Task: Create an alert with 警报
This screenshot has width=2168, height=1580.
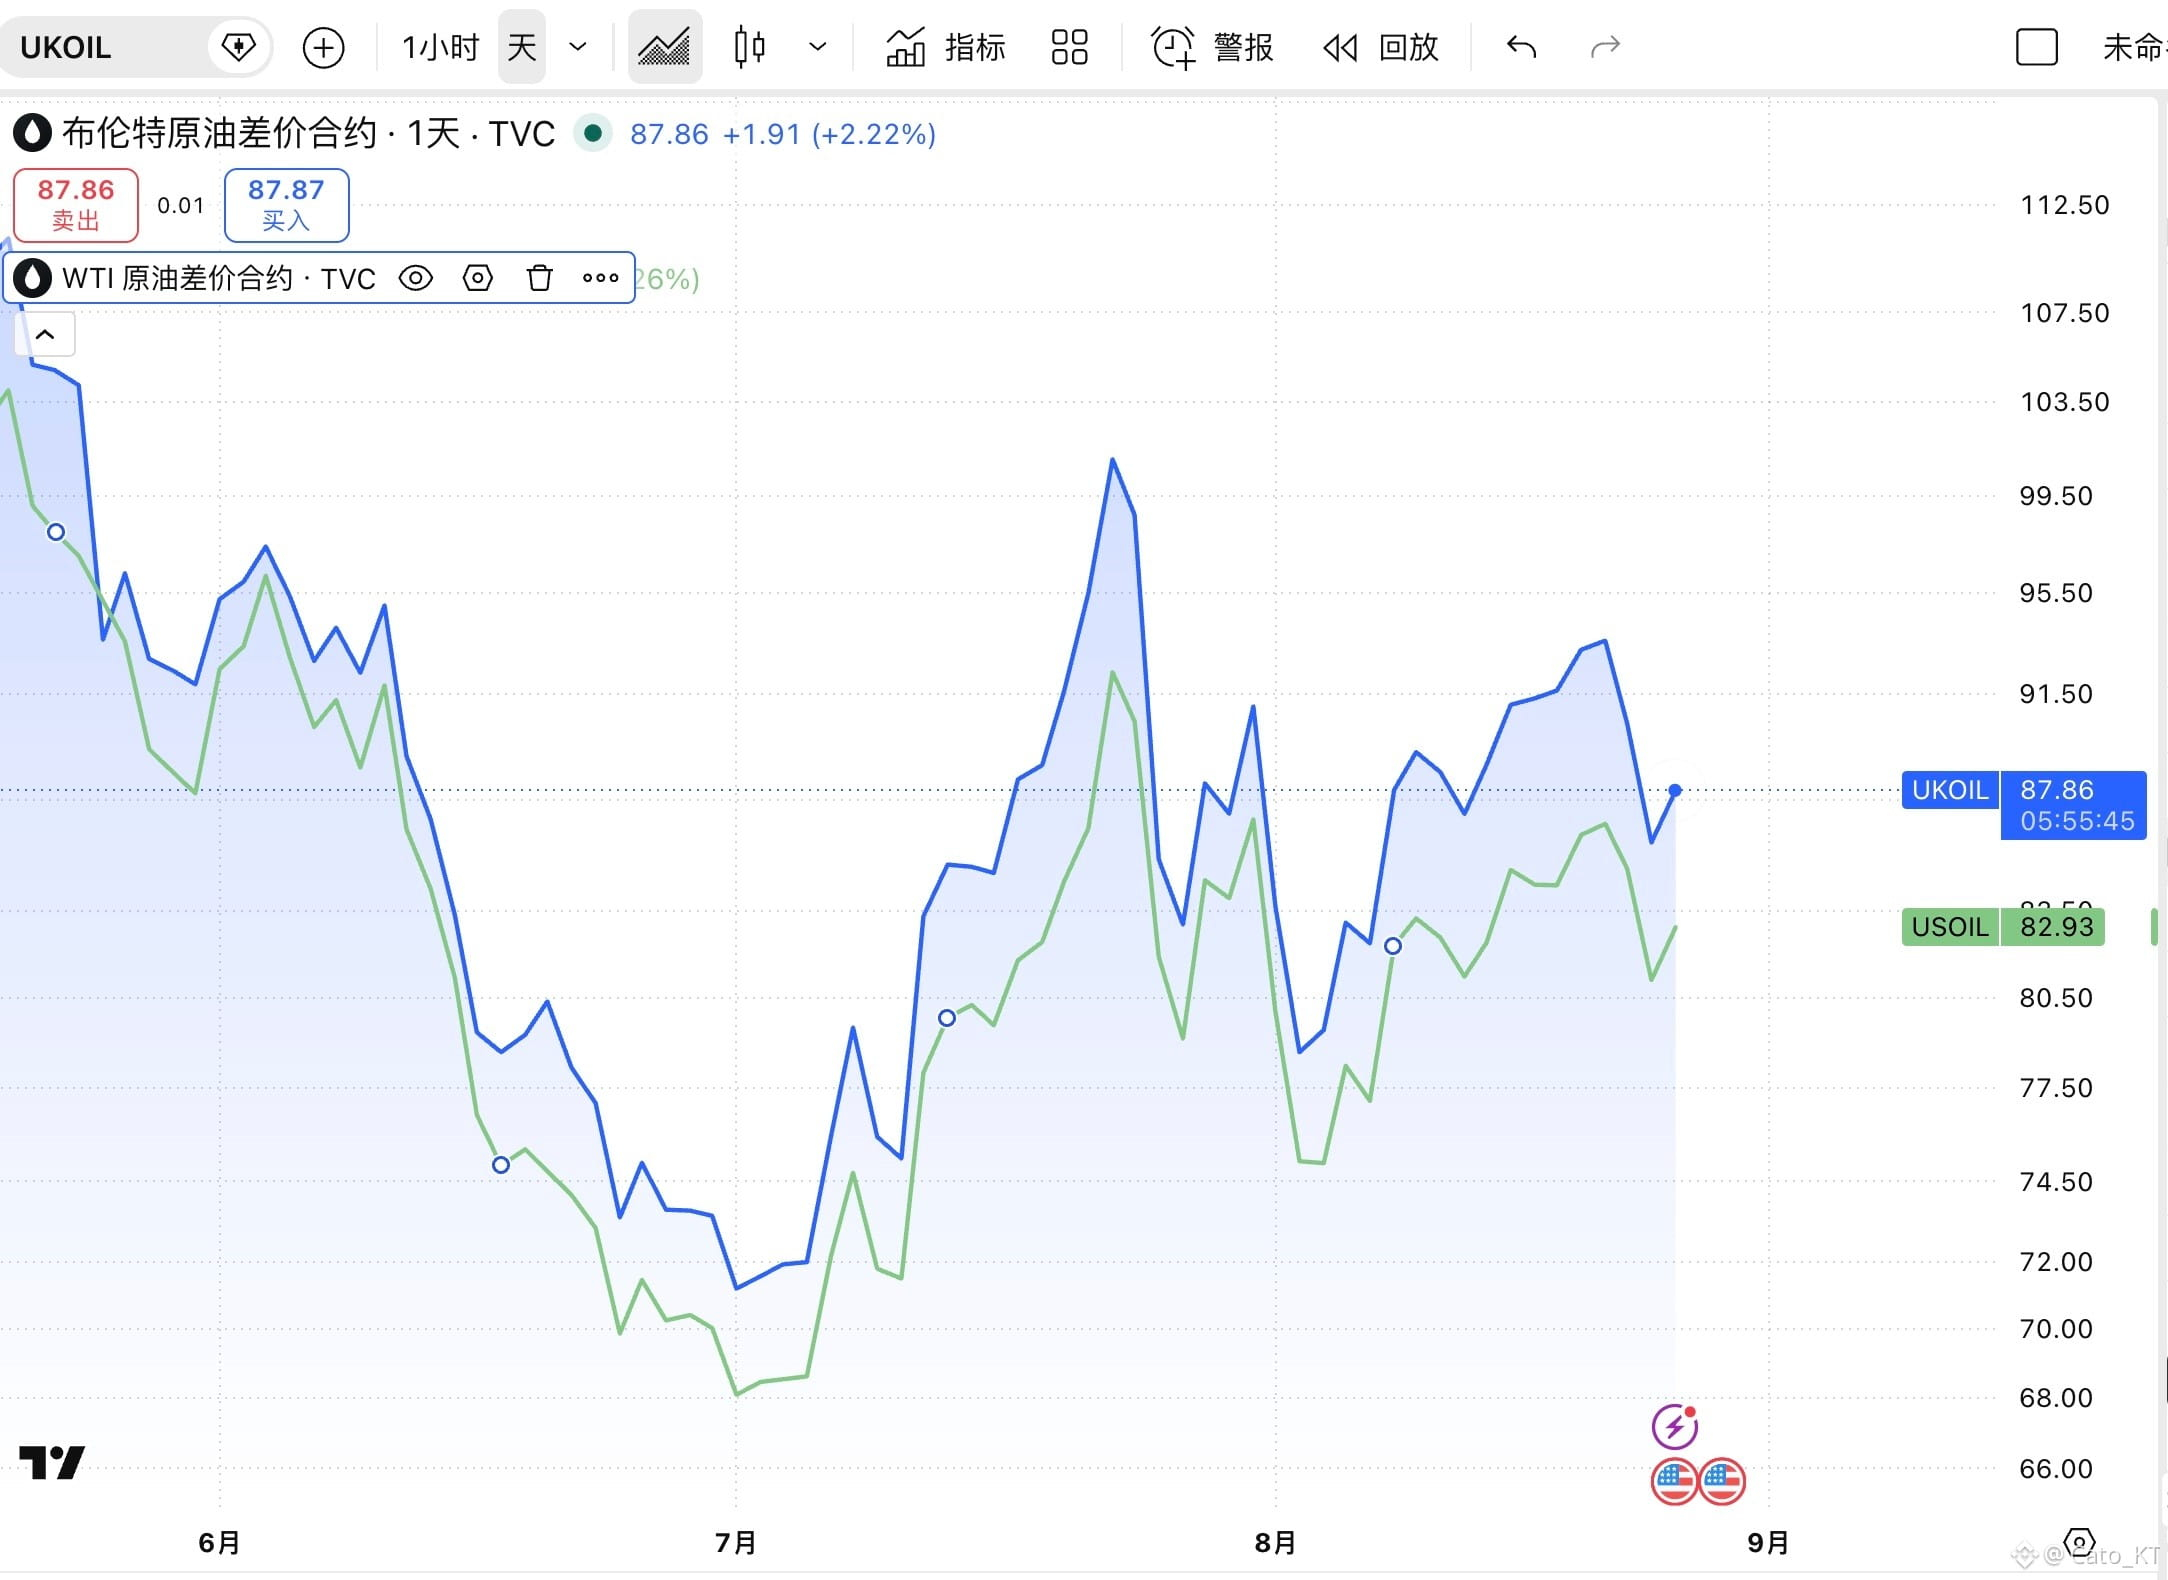Action: pyautogui.click(x=1212, y=47)
